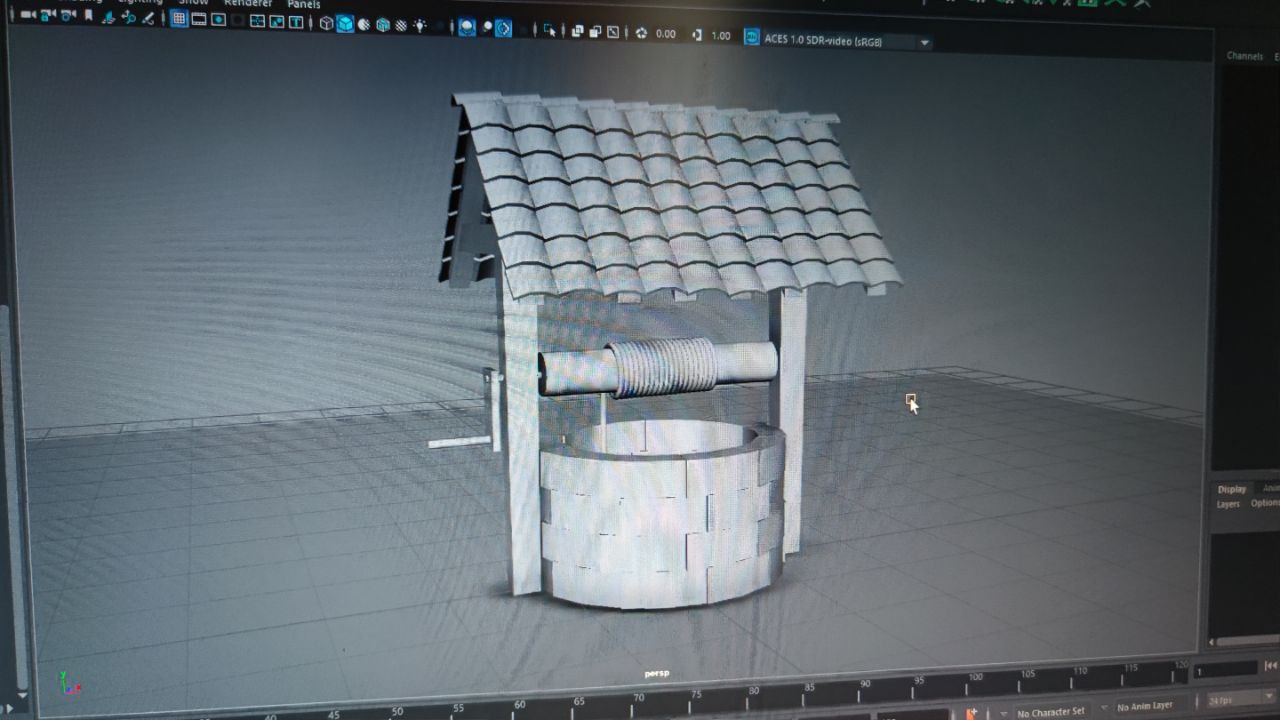Viewport: 1280px width, 720px height.
Task: Toggle the X-ray icon
Action: click(577, 31)
